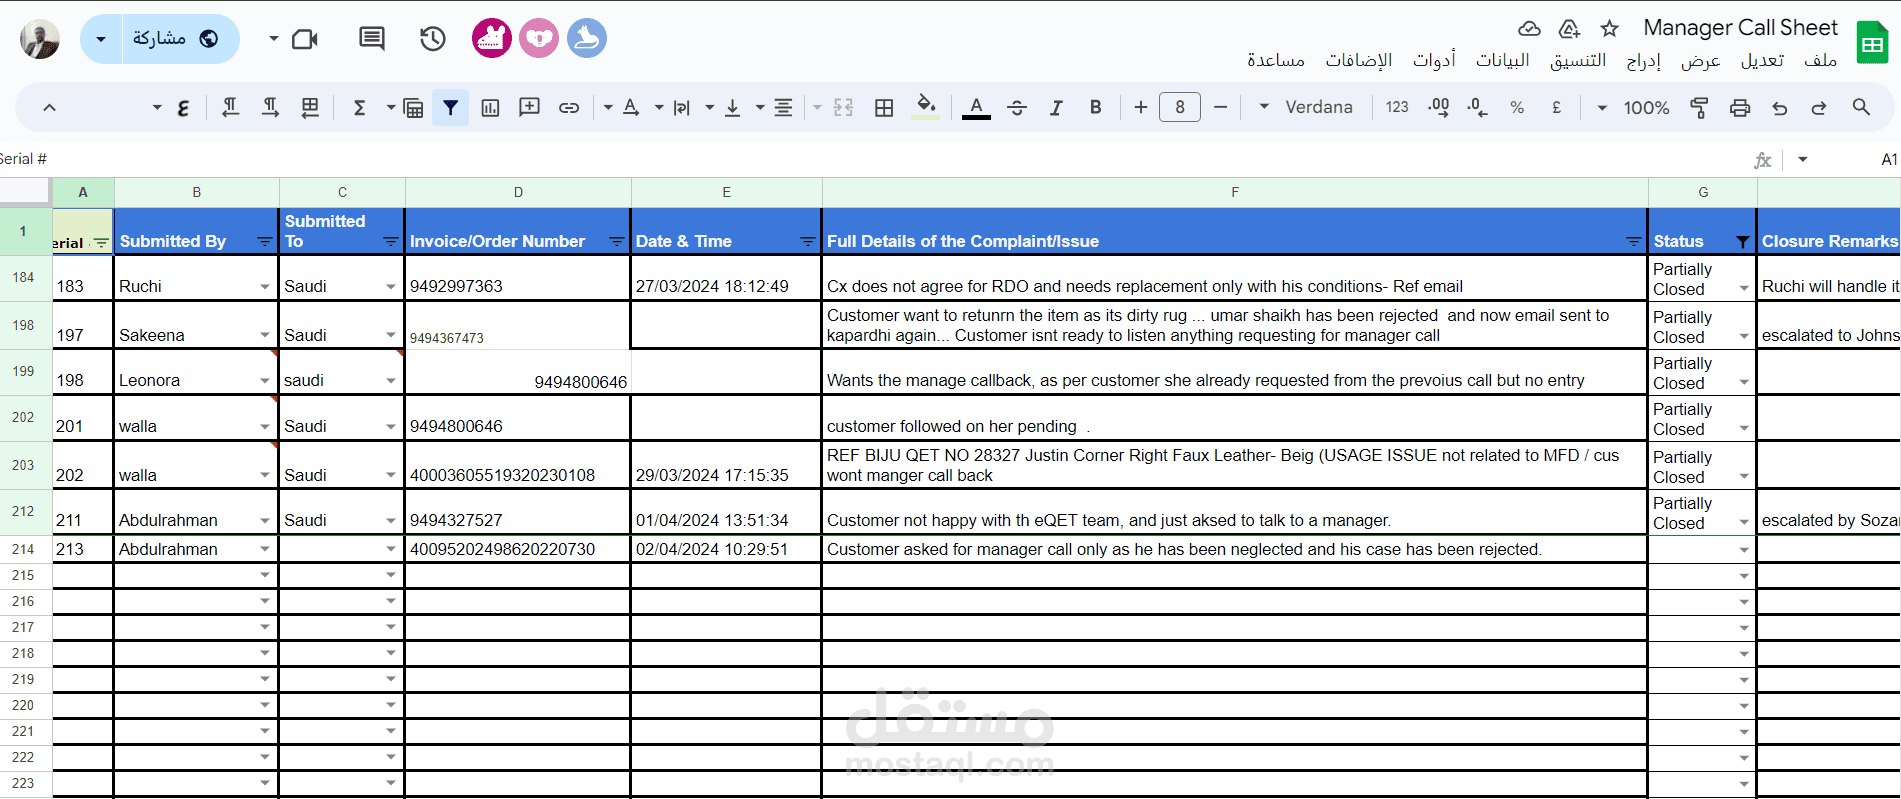Increase font size with plus

[x=1140, y=107]
